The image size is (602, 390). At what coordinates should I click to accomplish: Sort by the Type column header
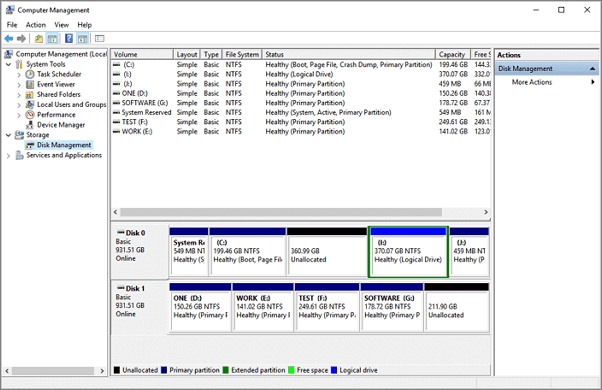(x=211, y=54)
